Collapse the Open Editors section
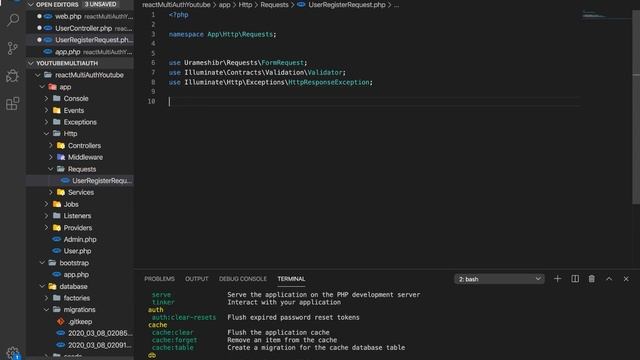 (x=31, y=4)
